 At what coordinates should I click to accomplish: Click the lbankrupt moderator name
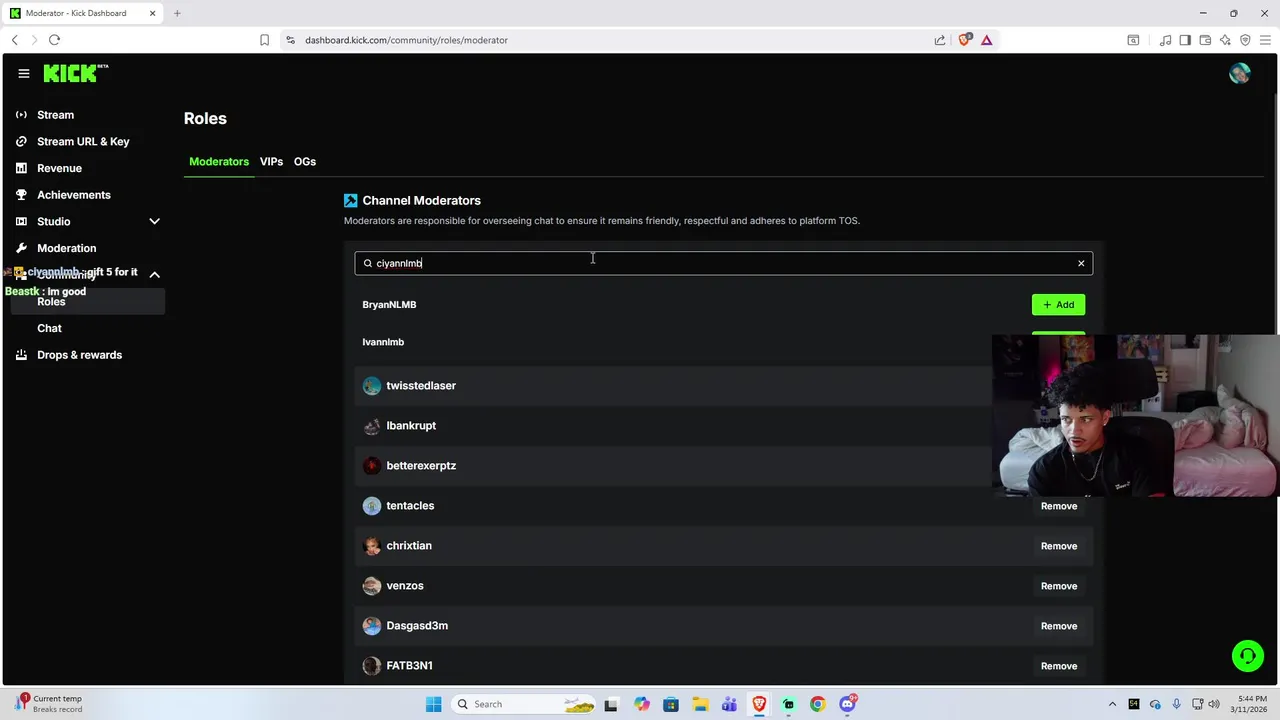(411, 426)
